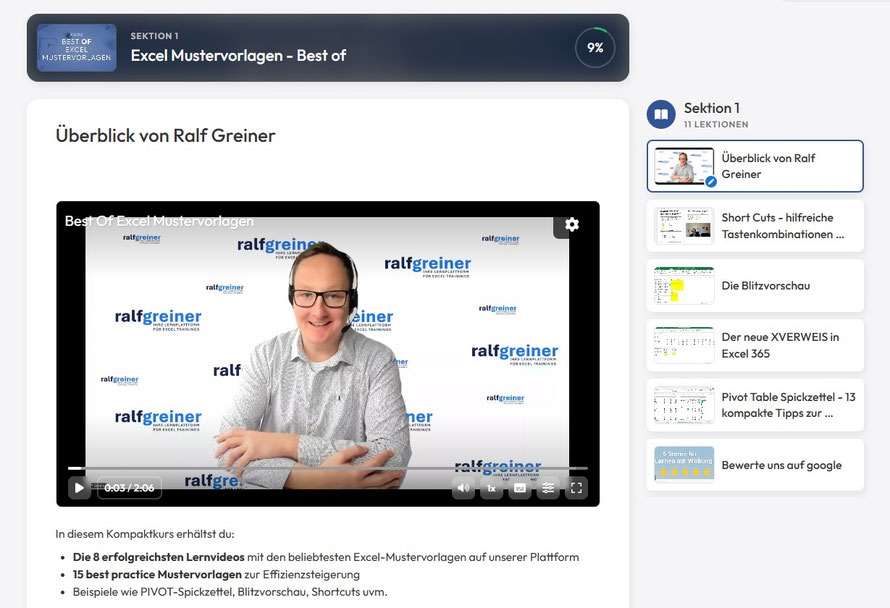Click the Best Of Excel Mustervorlagen course thumbnail
The image size is (890, 608).
point(77,48)
